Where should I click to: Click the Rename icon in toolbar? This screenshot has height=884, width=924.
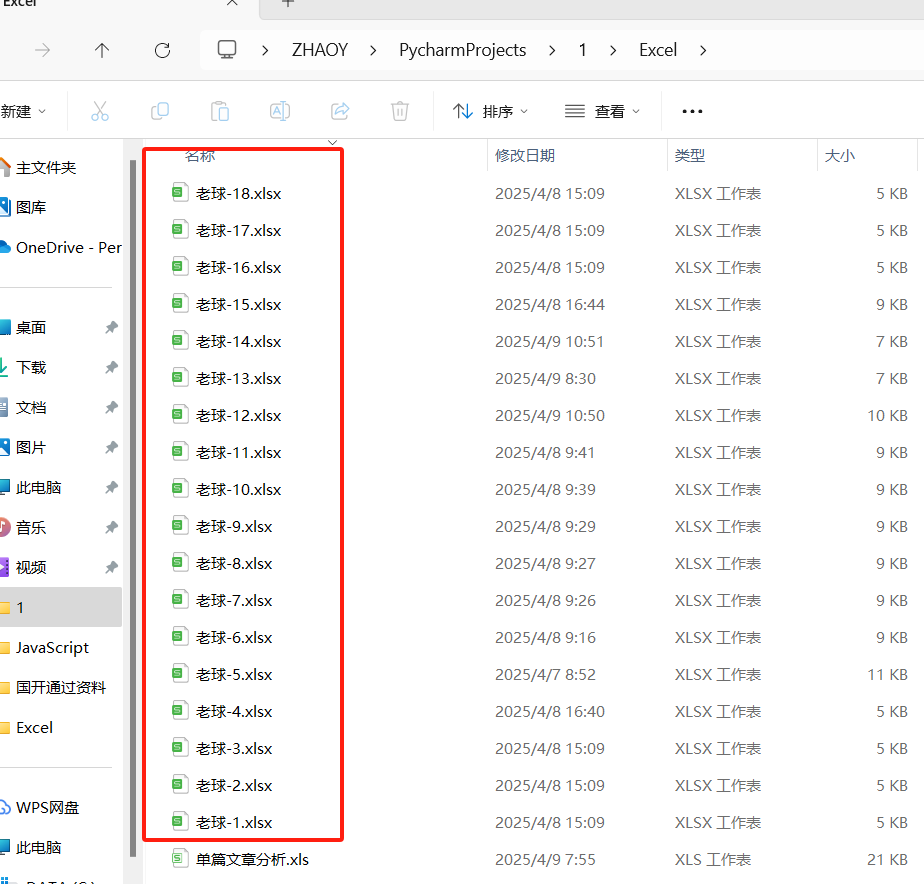click(x=280, y=111)
